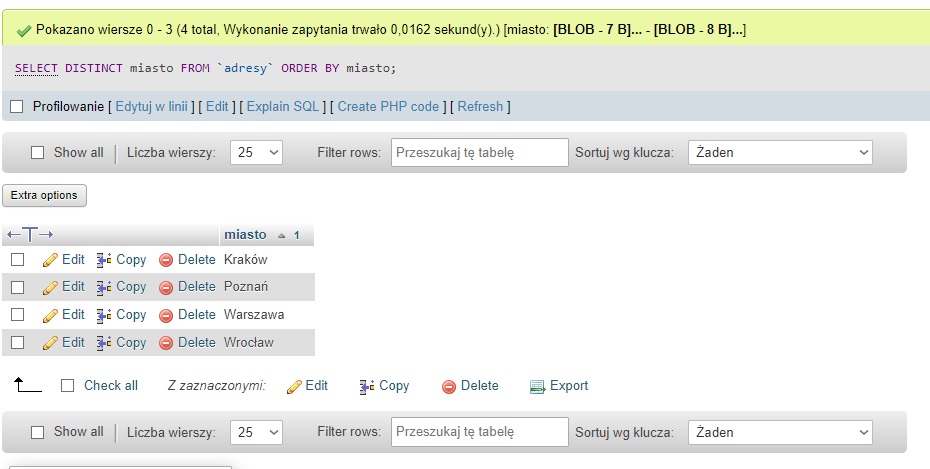The height and width of the screenshot is (469, 930).
Task: Tick the top Show all checkbox
Action: [38, 153]
